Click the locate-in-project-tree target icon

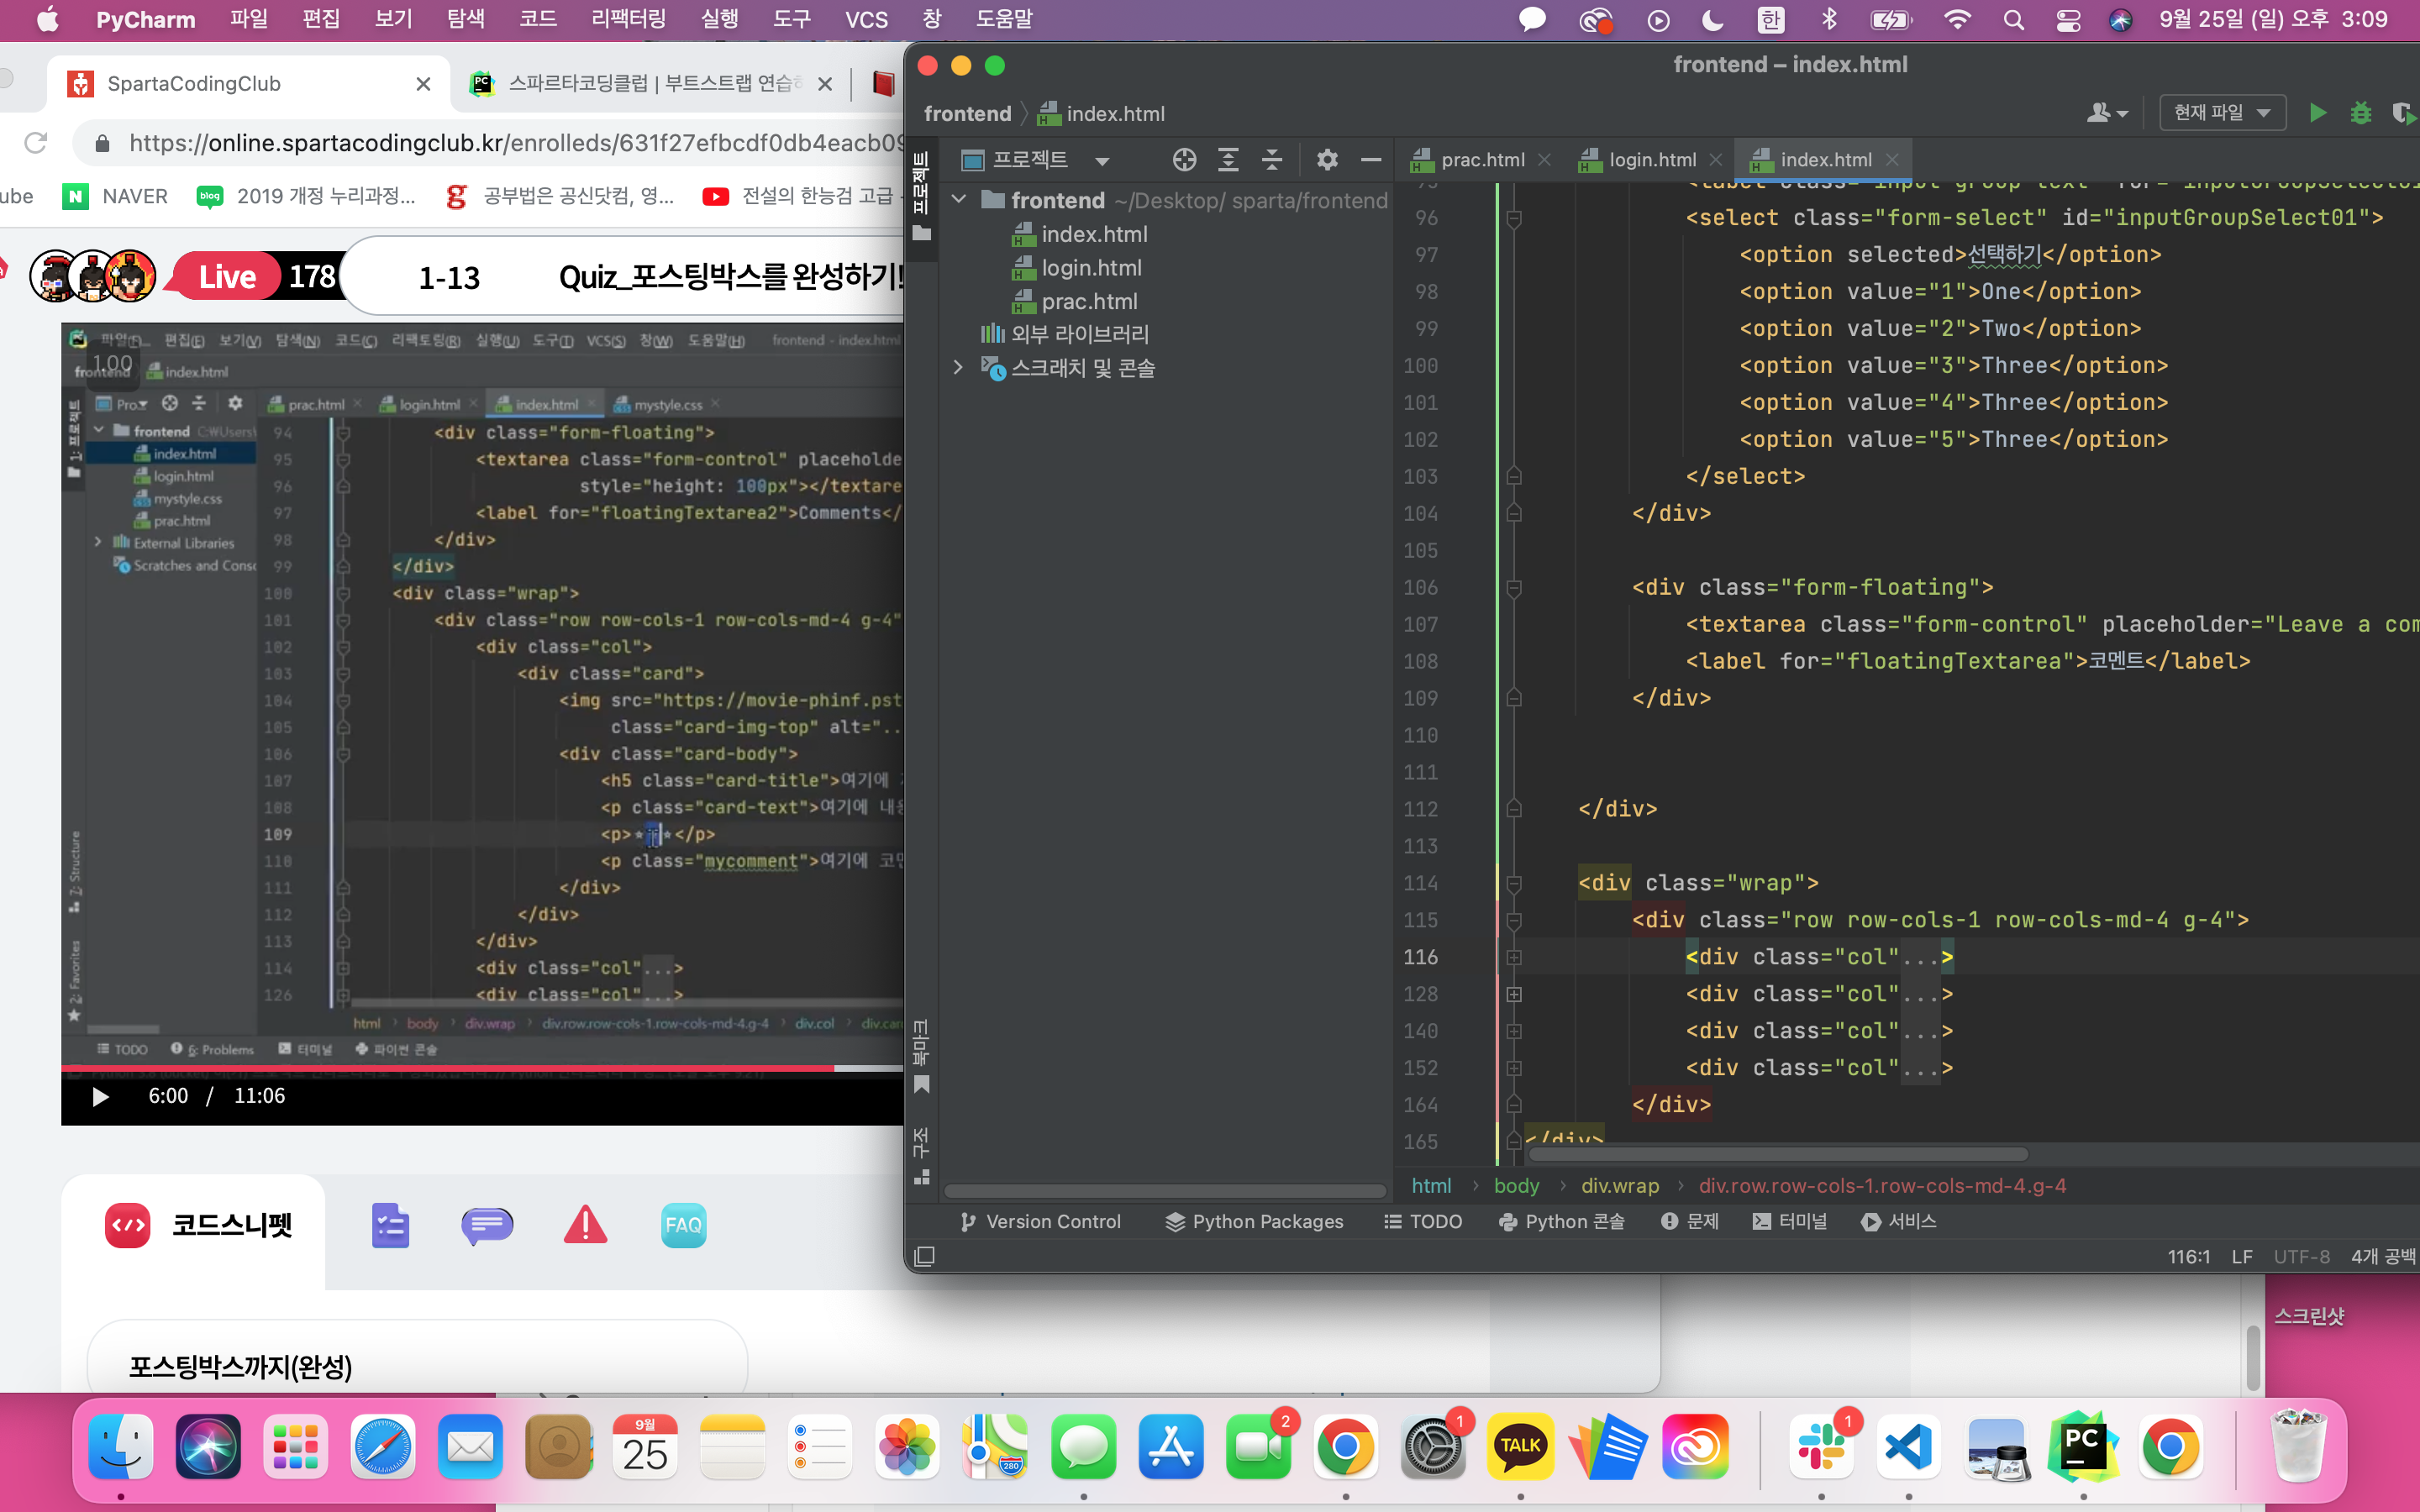point(1184,160)
